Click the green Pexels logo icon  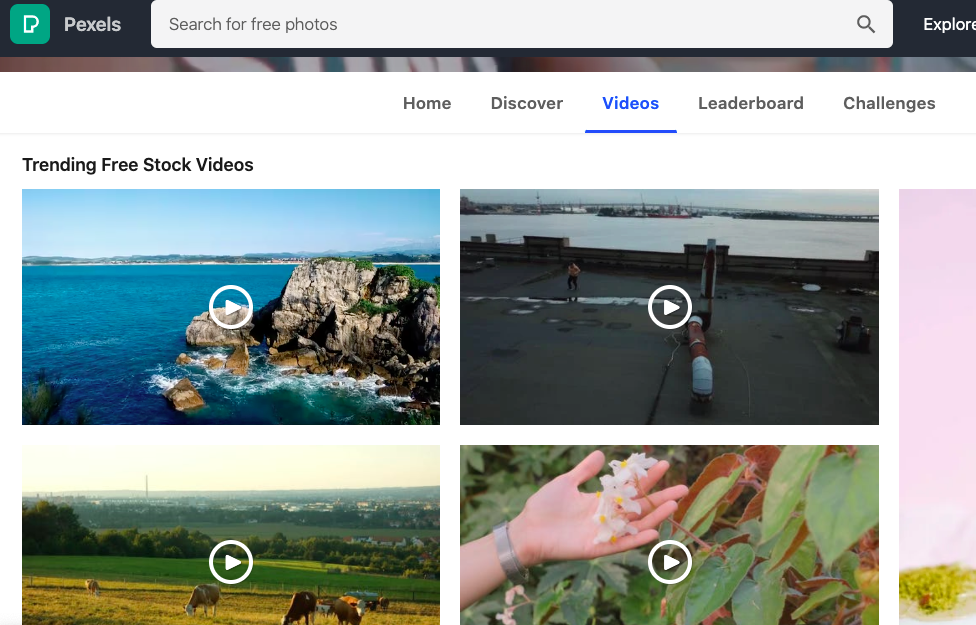pyautogui.click(x=30, y=24)
